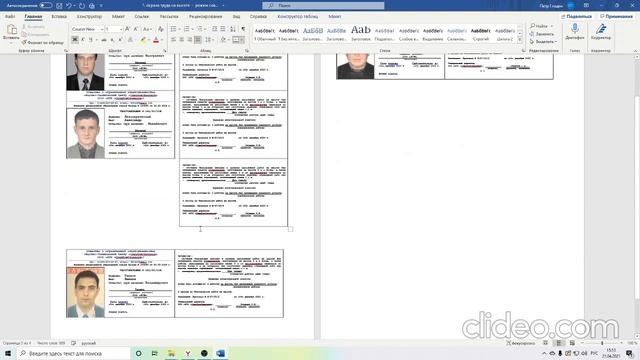640x360 pixels.
Task: Toggle Bold formatting
Action: click(75, 40)
